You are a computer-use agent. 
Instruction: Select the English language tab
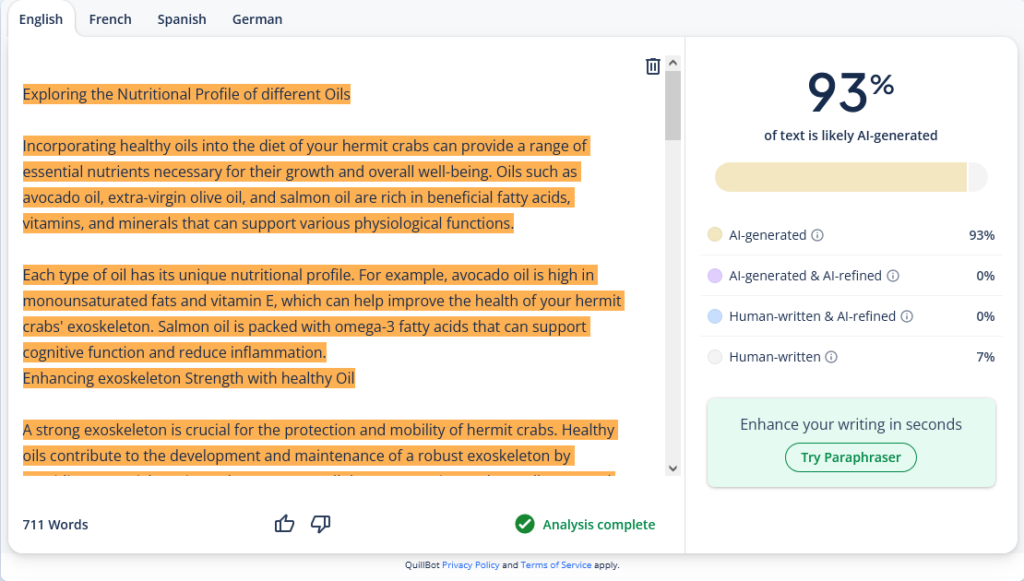41,19
